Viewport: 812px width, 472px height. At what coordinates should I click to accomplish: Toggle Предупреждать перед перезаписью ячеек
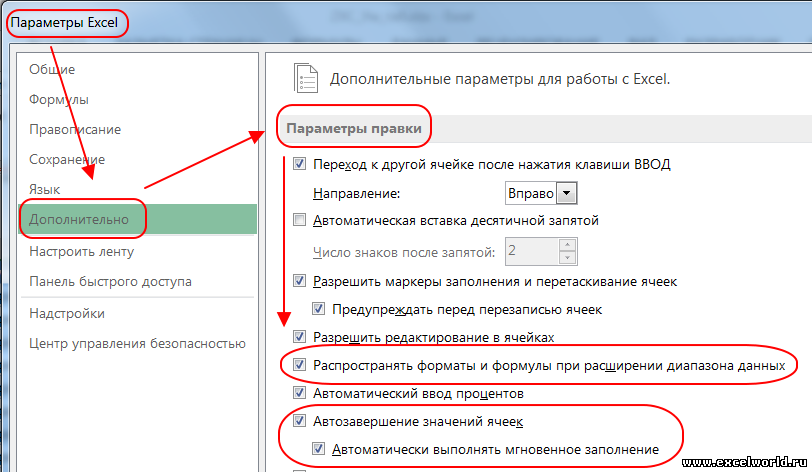[x=318, y=309]
